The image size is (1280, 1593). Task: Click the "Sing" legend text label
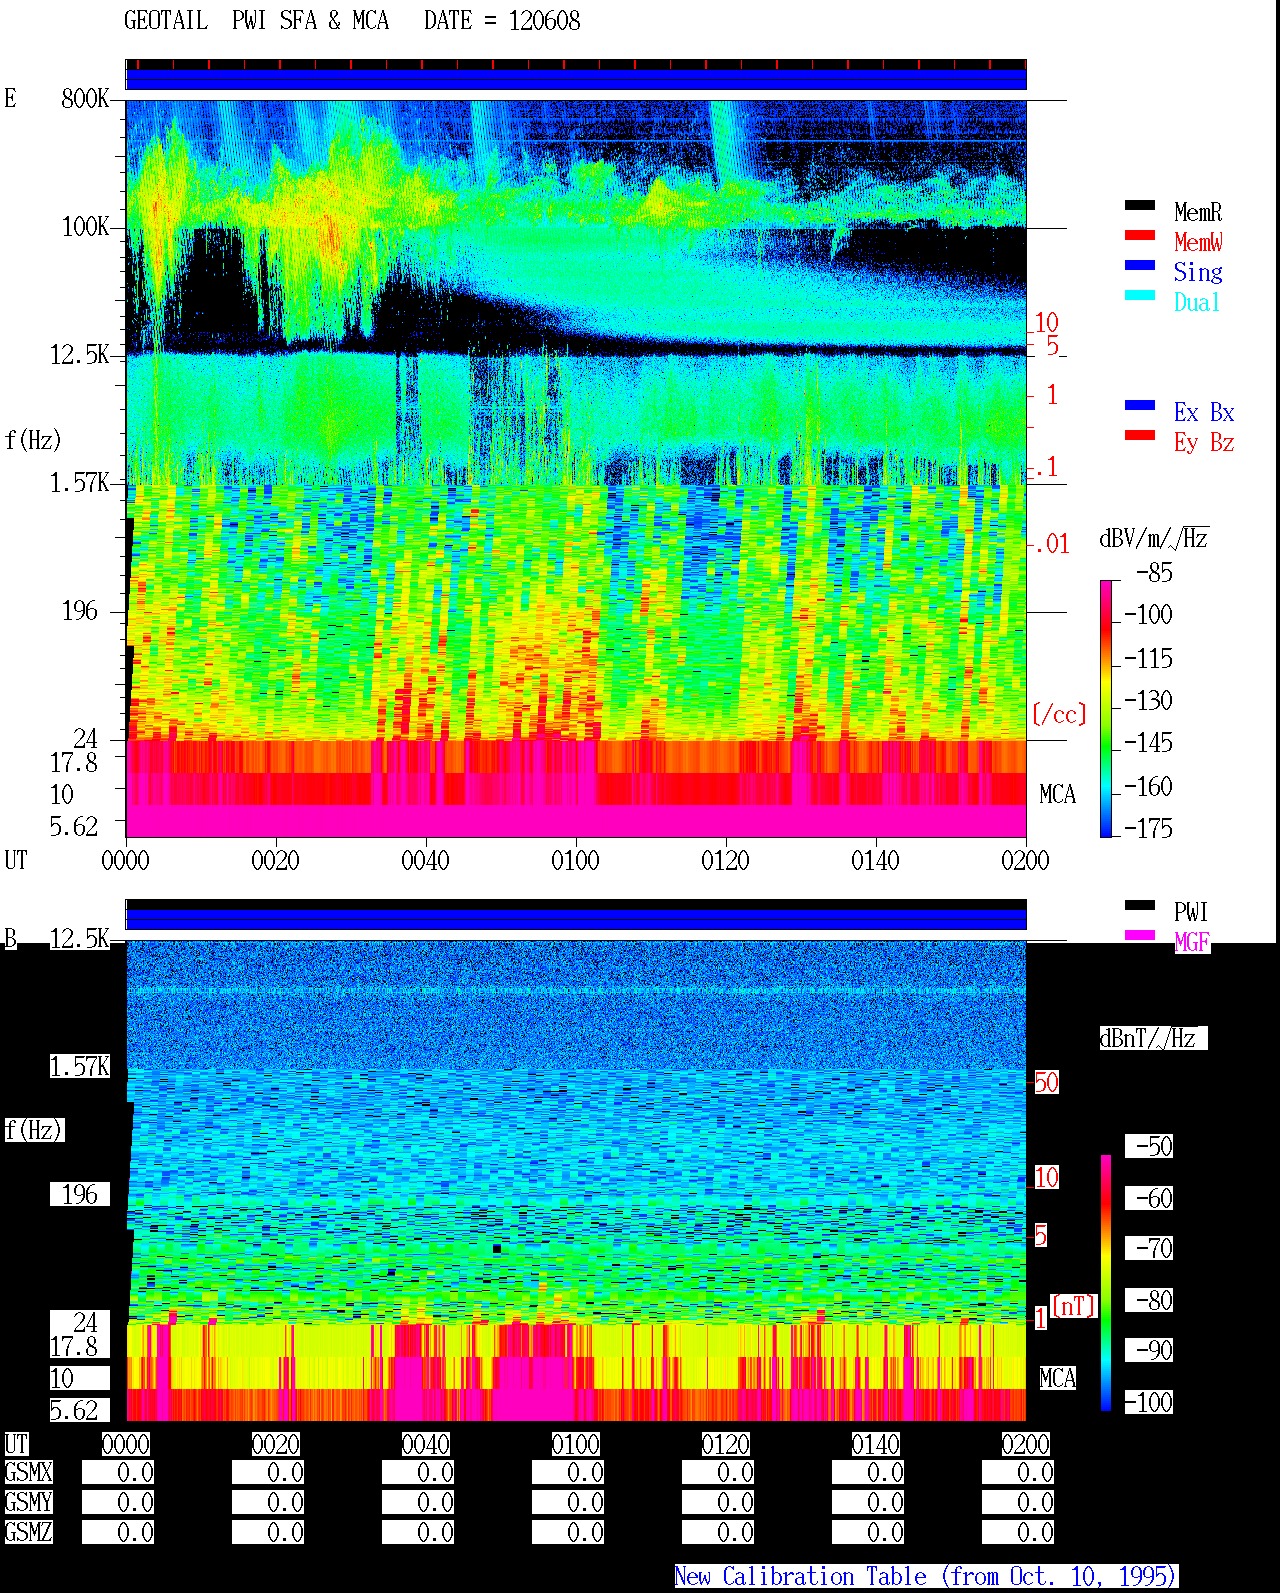[1198, 272]
